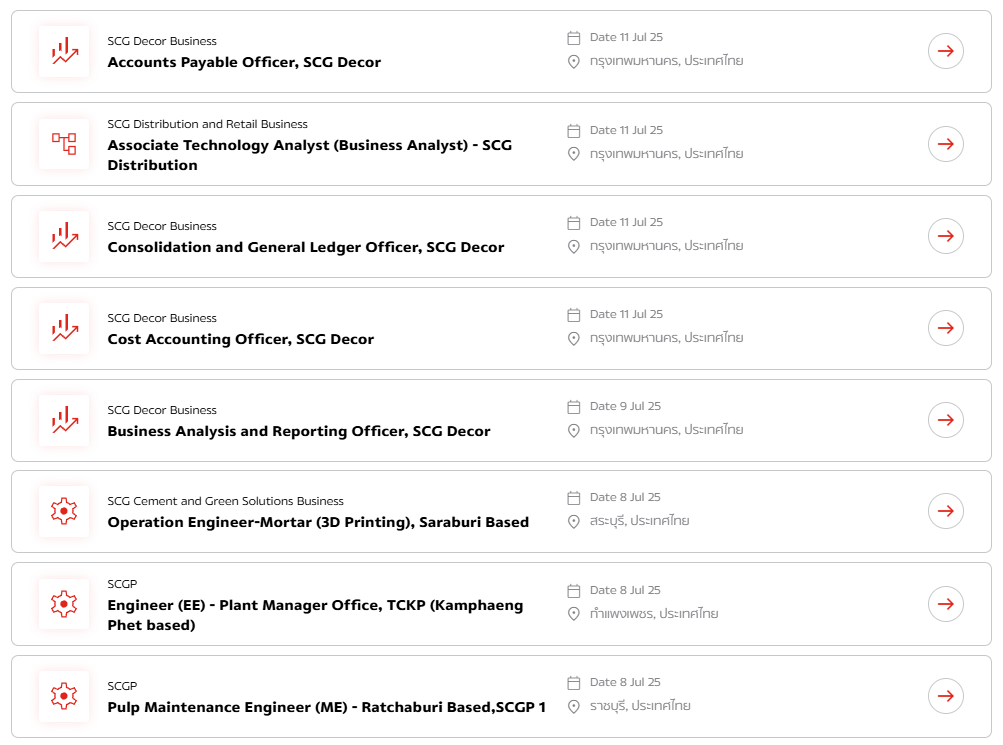The height and width of the screenshot is (745, 1003).
Task: Click arrow for Engineer (EE) Plant Manager Office
Action: [945, 604]
